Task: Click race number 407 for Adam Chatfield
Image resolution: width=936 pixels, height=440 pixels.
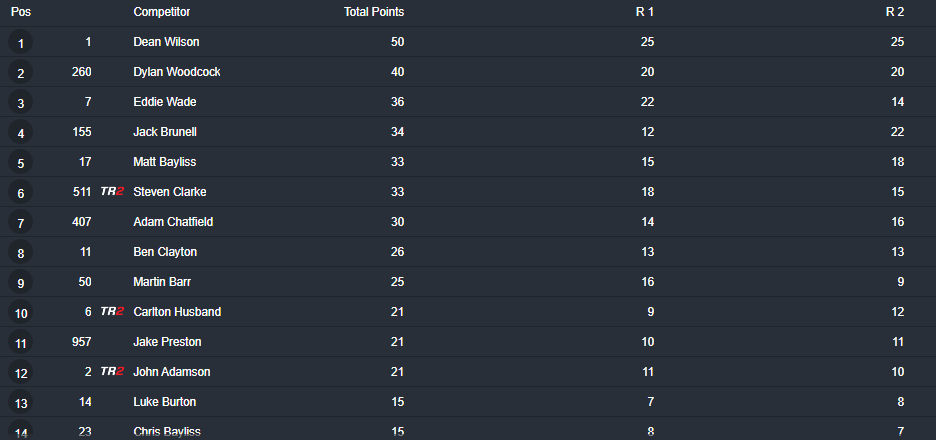Action: click(x=81, y=222)
